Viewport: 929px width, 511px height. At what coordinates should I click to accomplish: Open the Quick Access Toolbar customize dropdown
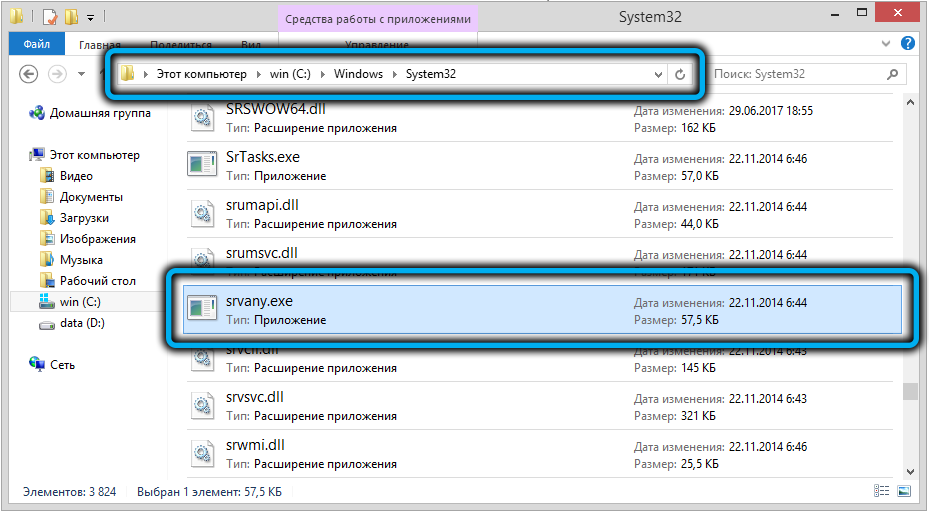tap(91, 18)
